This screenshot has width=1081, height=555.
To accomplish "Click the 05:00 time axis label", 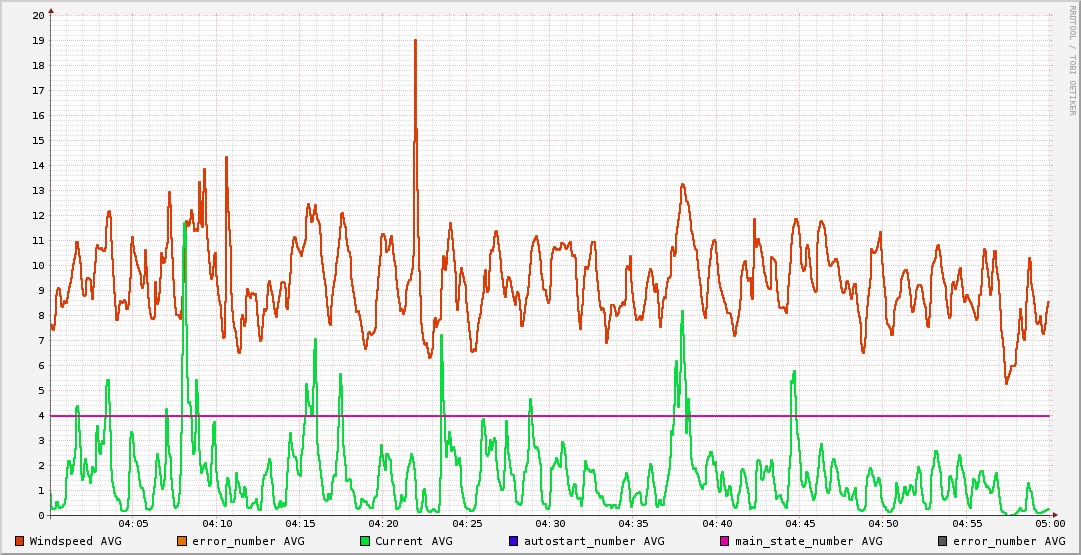I will click(1049, 525).
